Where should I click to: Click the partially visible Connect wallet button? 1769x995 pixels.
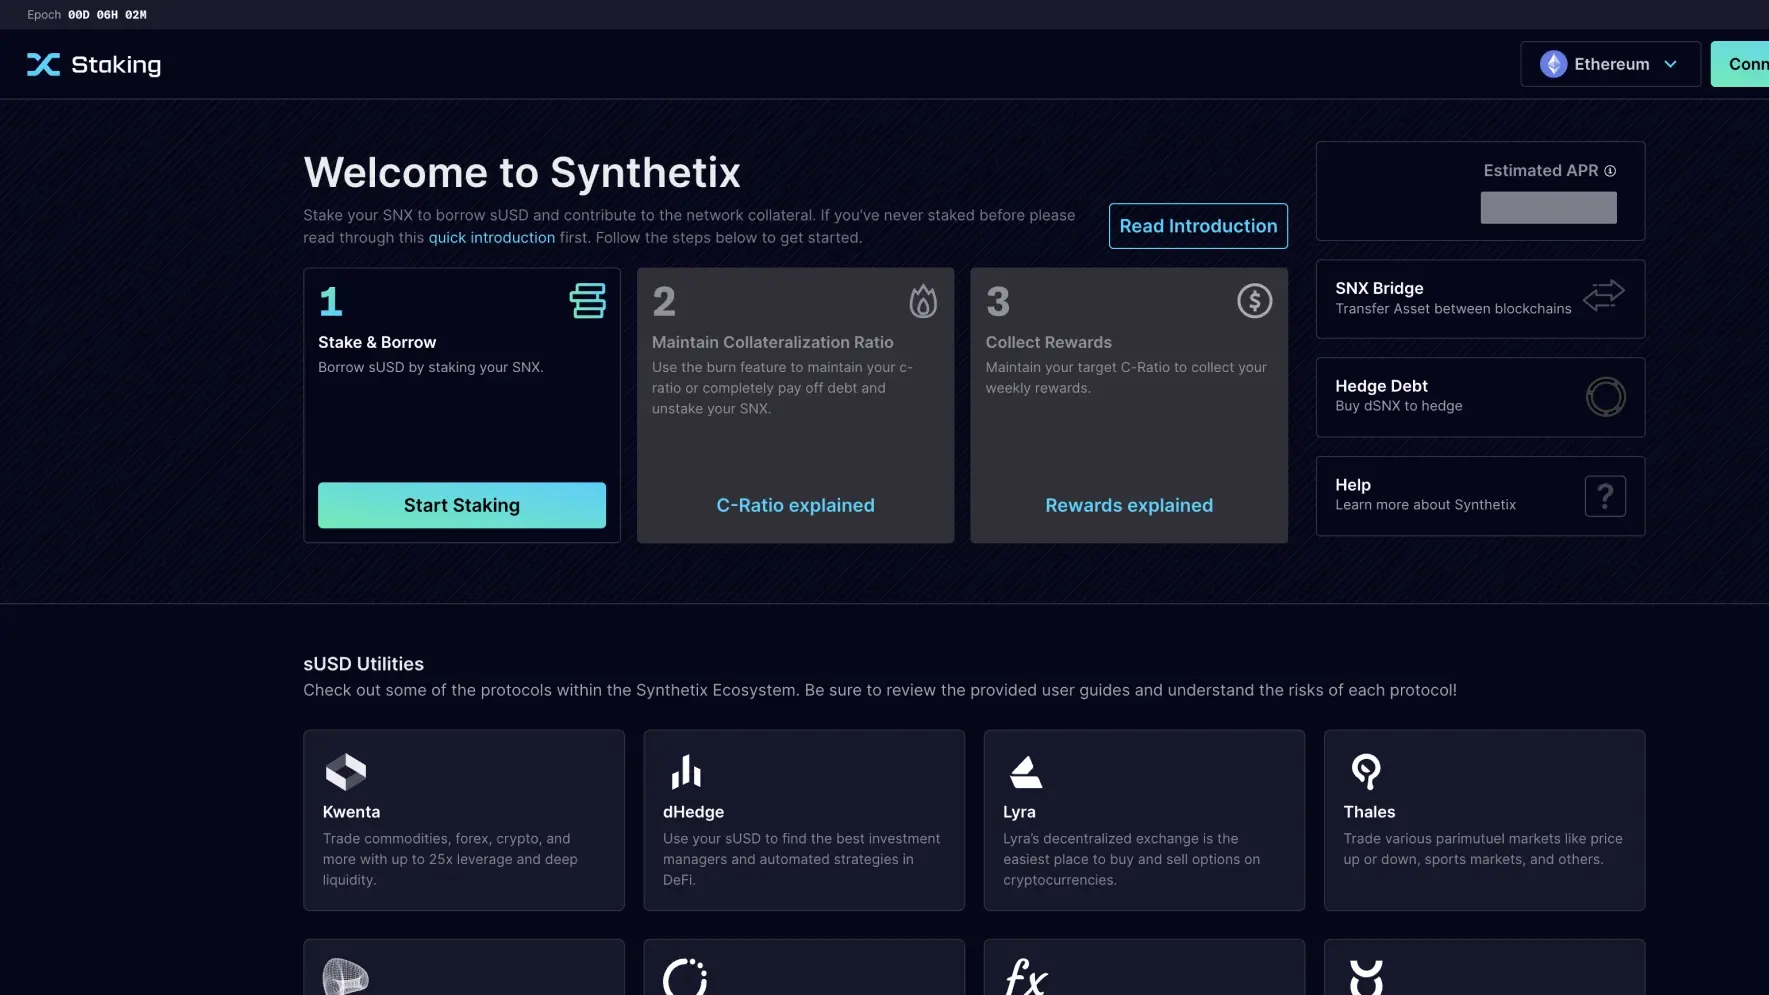(x=1740, y=64)
